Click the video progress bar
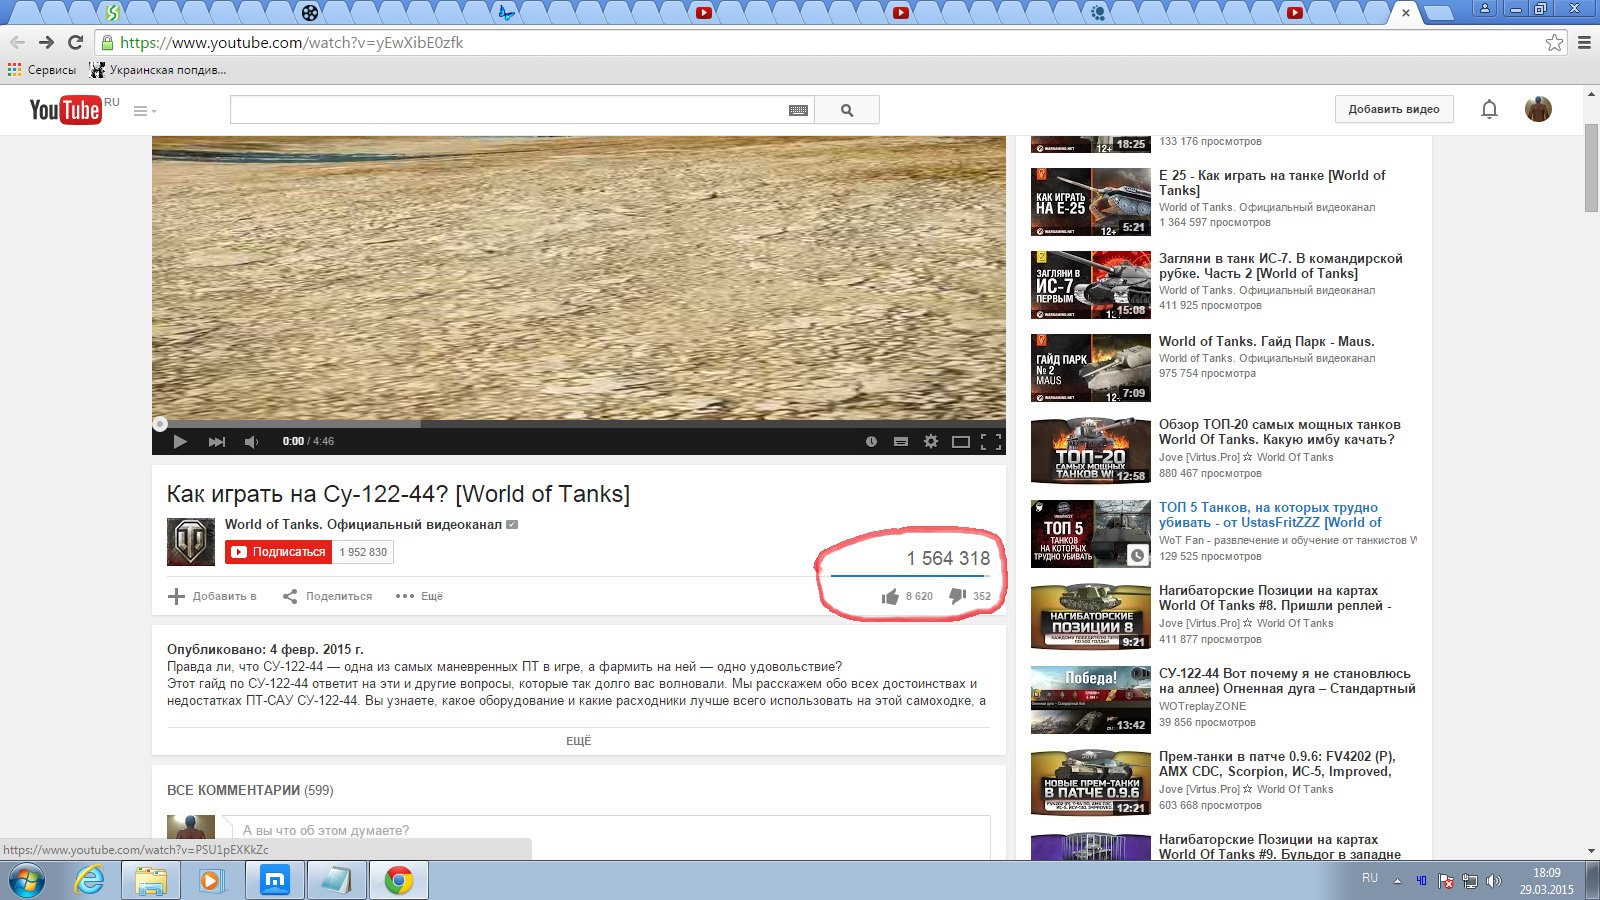 [x=579, y=424]
